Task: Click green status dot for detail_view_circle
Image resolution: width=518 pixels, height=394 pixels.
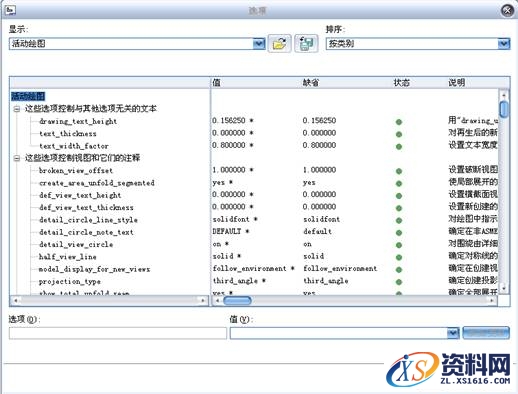Action: pyautogui.click(x=398, y=245)
